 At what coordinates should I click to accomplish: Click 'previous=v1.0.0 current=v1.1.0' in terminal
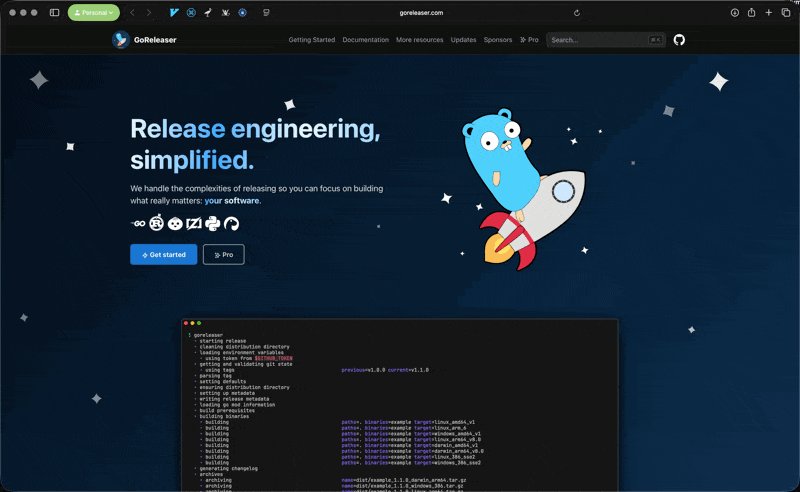(385, 370)
